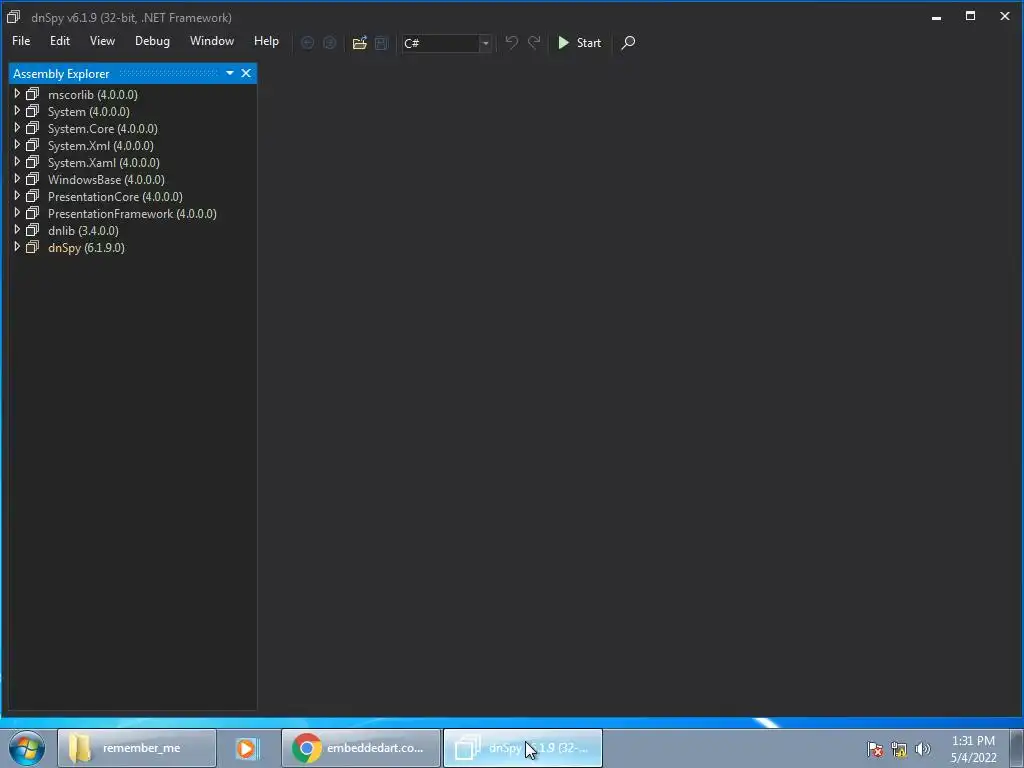The image size is (1024, 768).
Task: Click the dnlib assembly icon
Action: point(33,230)
